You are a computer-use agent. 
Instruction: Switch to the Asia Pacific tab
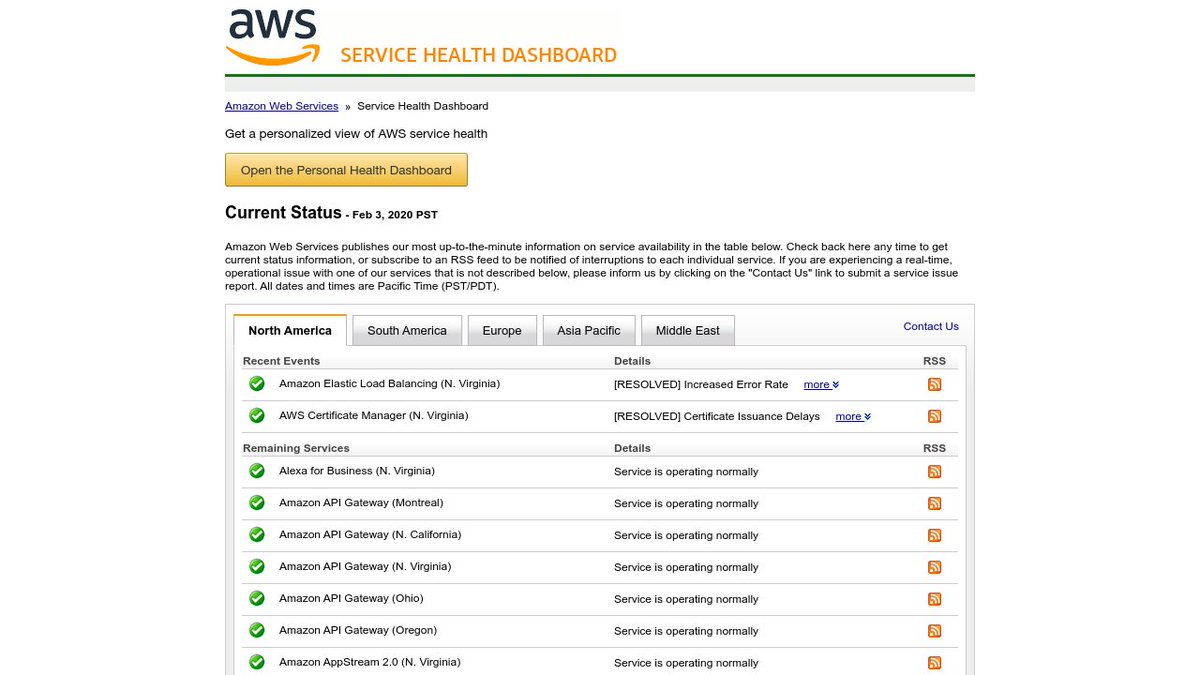point(589,331)
